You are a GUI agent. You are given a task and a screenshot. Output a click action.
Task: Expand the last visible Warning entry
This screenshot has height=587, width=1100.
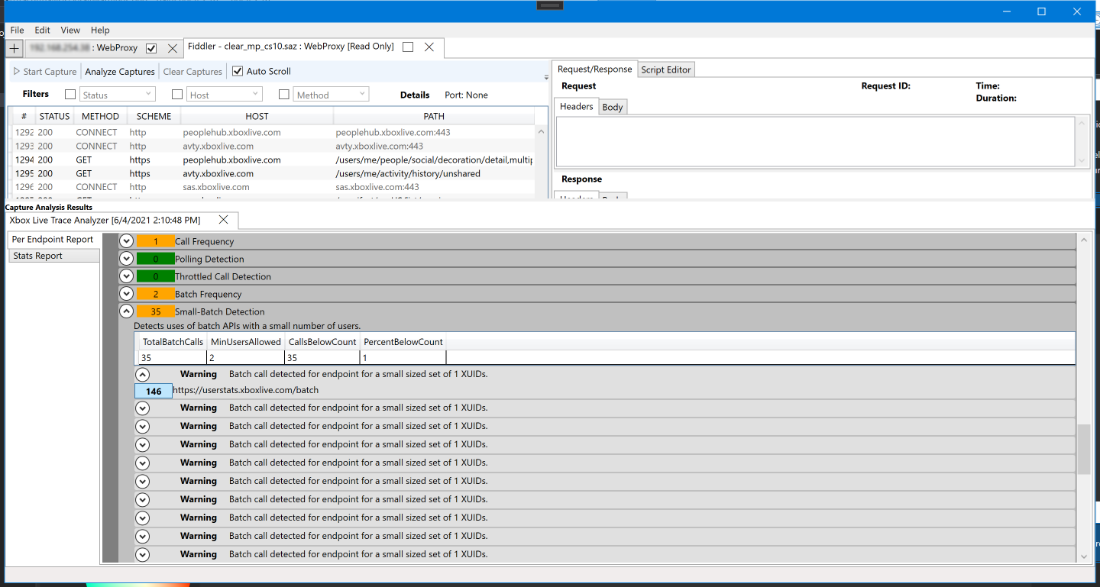coord(142,554)
